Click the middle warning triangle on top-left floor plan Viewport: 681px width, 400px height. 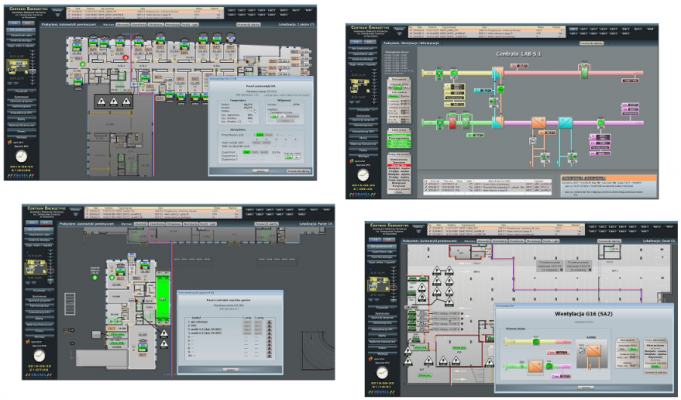click(114, 101)
